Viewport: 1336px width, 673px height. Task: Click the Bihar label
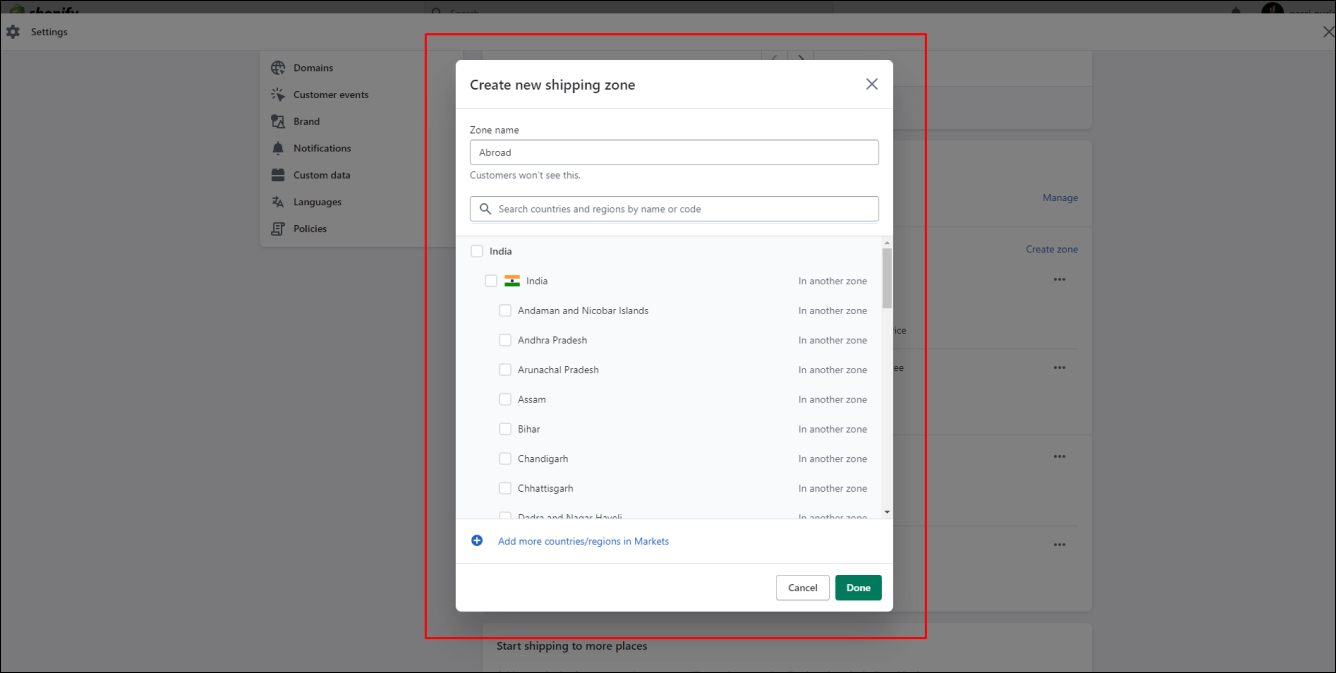(x=529, y=429)
